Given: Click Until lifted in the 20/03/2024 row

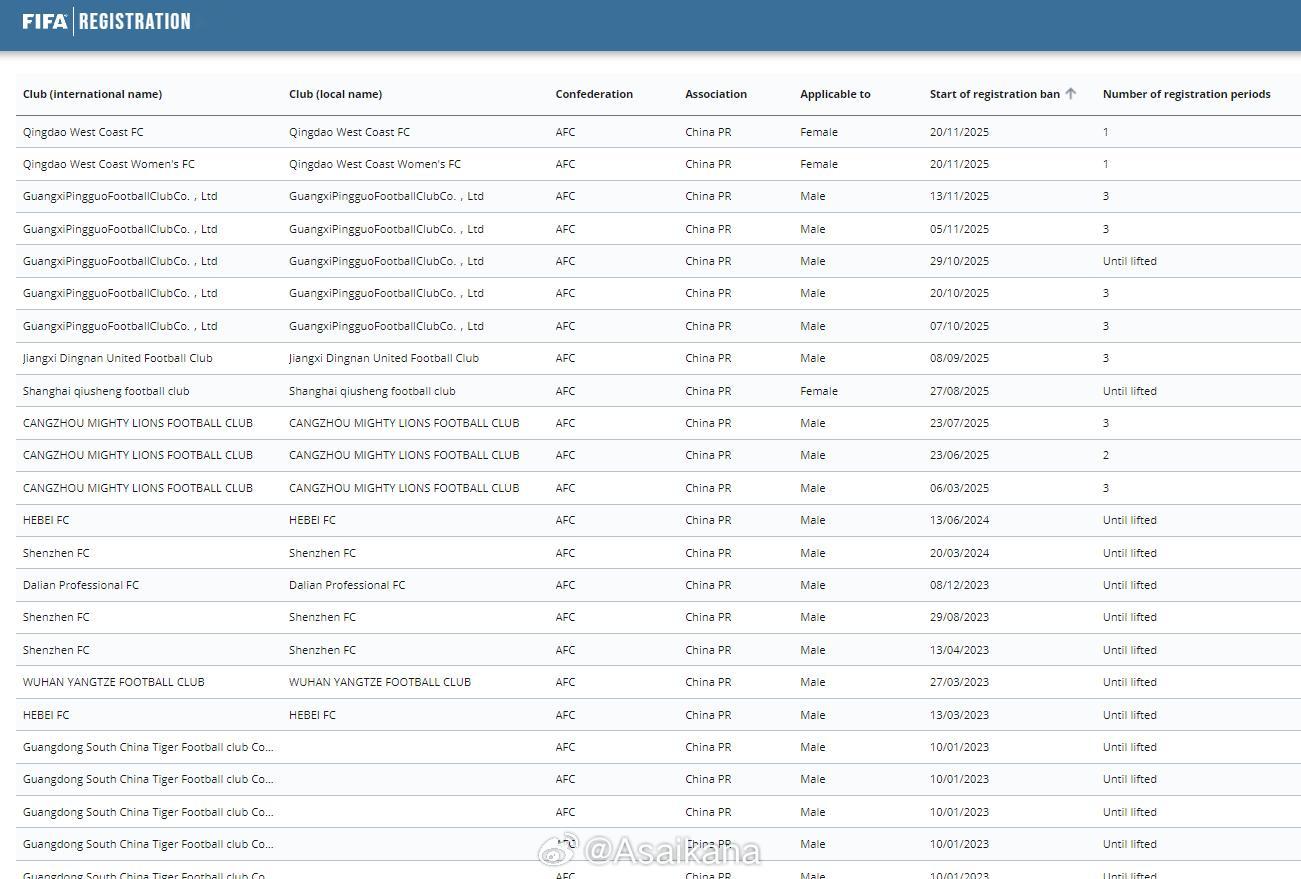Looking at the screenshot, I should coord(1129,553).
